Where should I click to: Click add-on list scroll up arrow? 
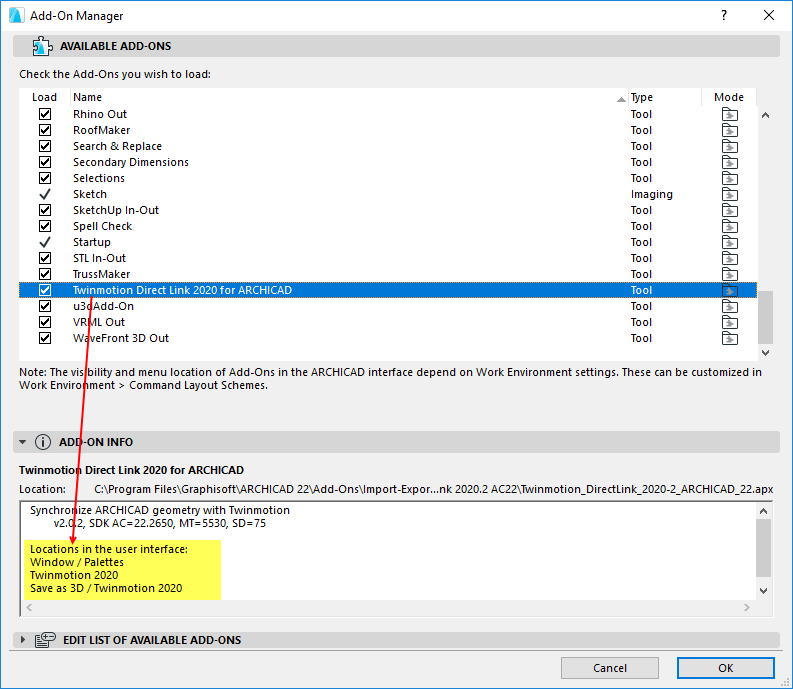pyautogui.click(x=765, y=115)
